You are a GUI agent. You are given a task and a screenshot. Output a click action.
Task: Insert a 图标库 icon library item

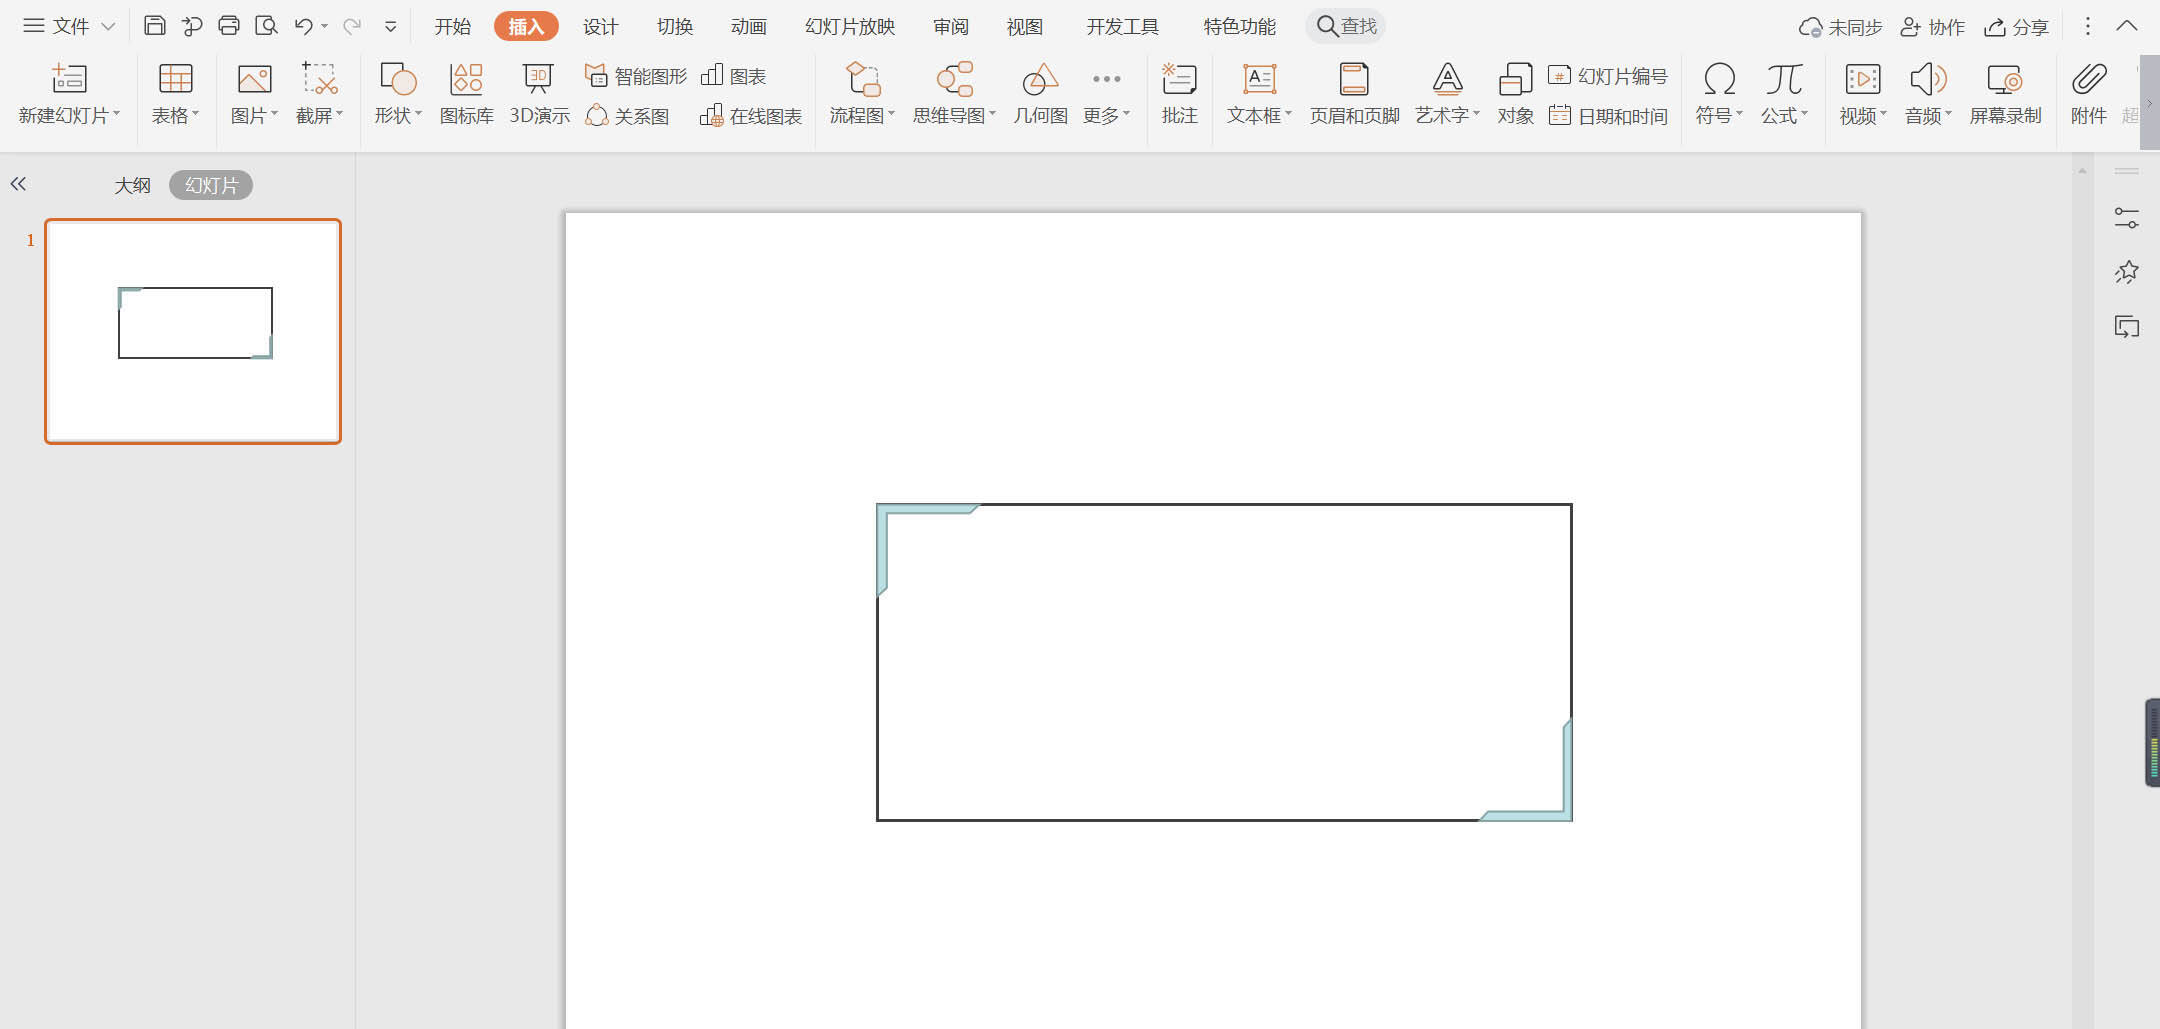pos(466,94)
